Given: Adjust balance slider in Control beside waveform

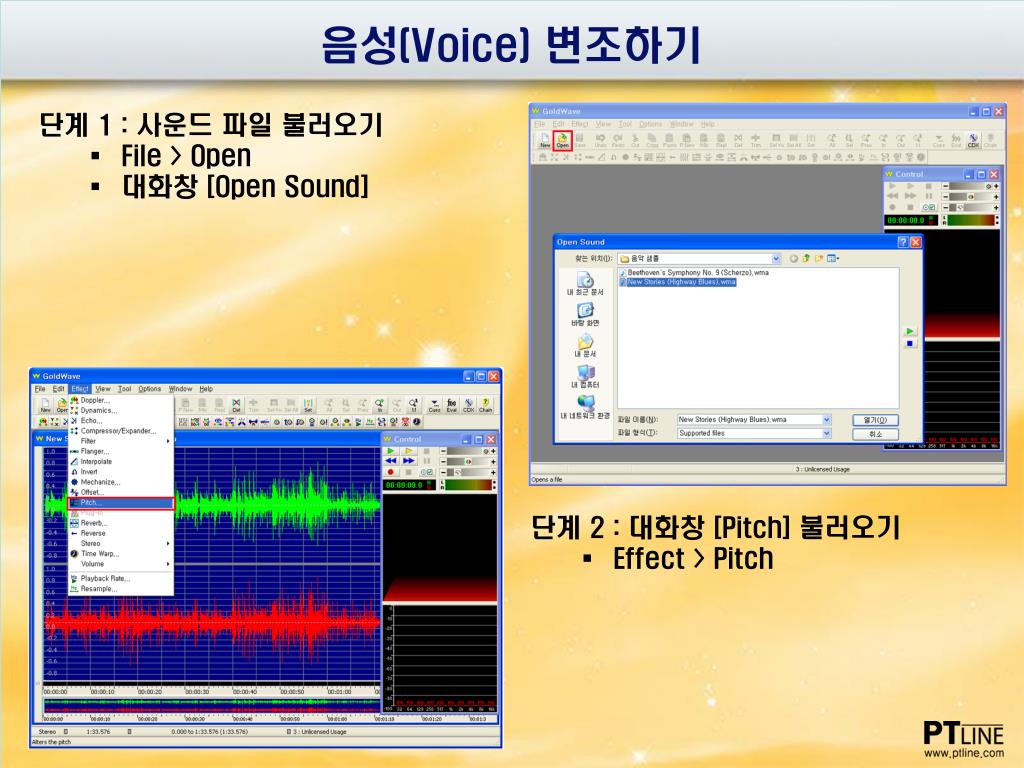Looking at the screenshot, I should (x=468, y=461).
